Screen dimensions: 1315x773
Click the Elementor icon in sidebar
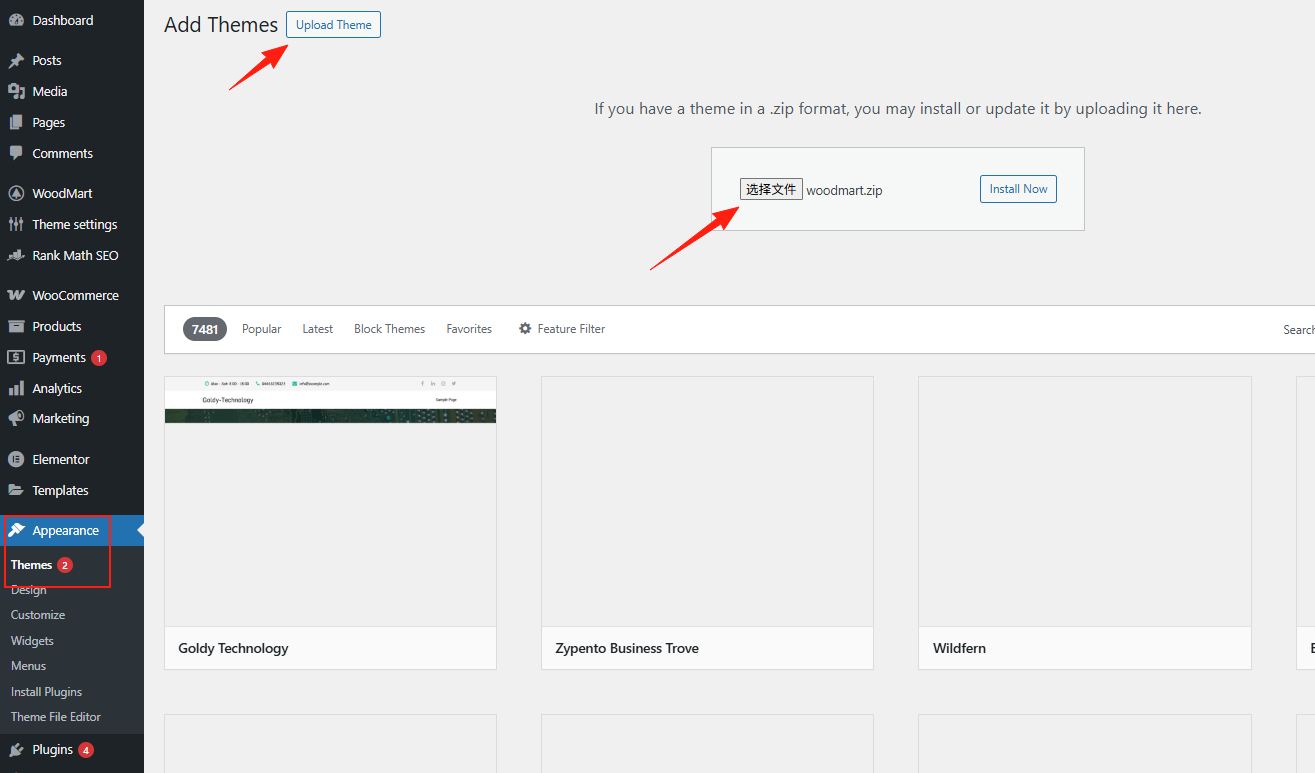[x=16, y=460]
